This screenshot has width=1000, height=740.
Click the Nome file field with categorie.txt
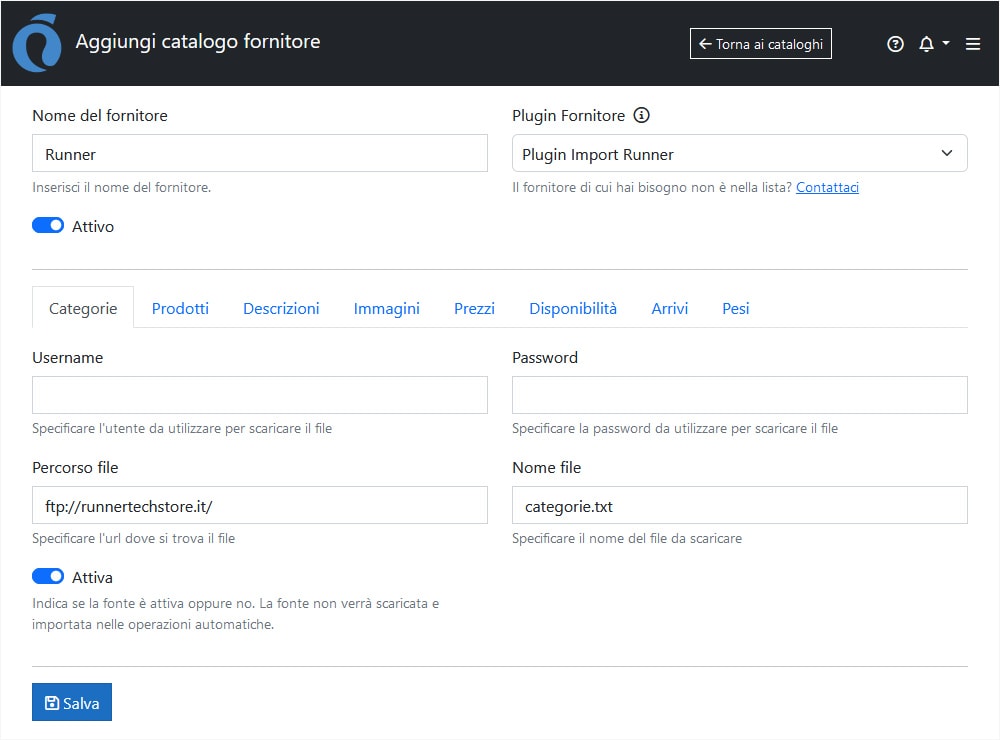click(739, 505)
